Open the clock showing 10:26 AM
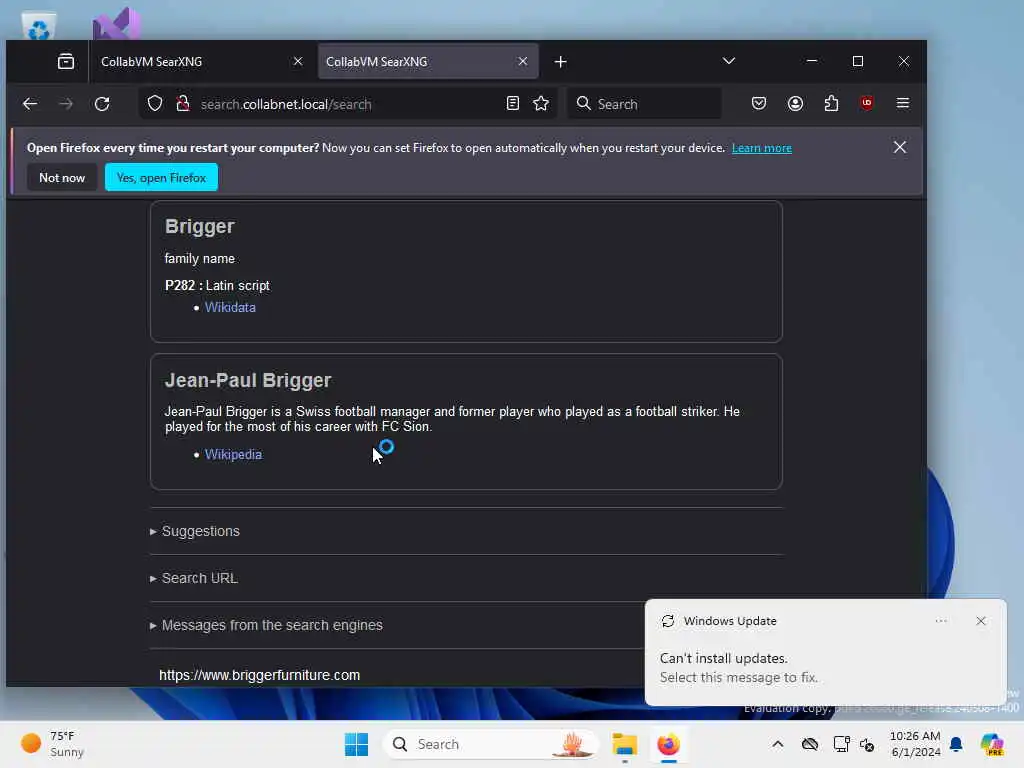 (915, 744)
